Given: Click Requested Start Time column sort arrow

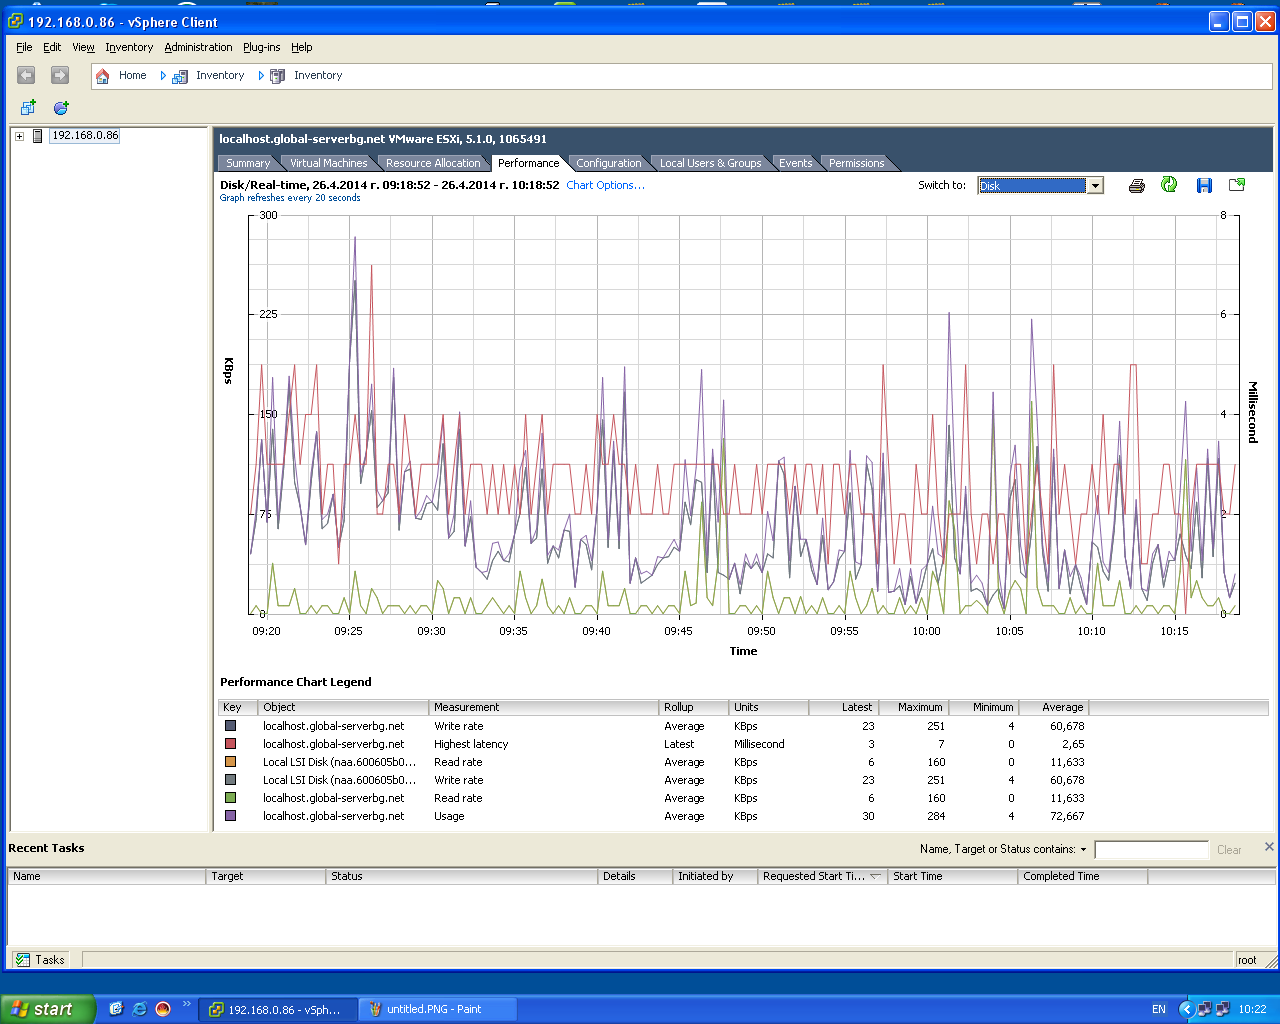Looking at the screenshot, I should 875,876.
